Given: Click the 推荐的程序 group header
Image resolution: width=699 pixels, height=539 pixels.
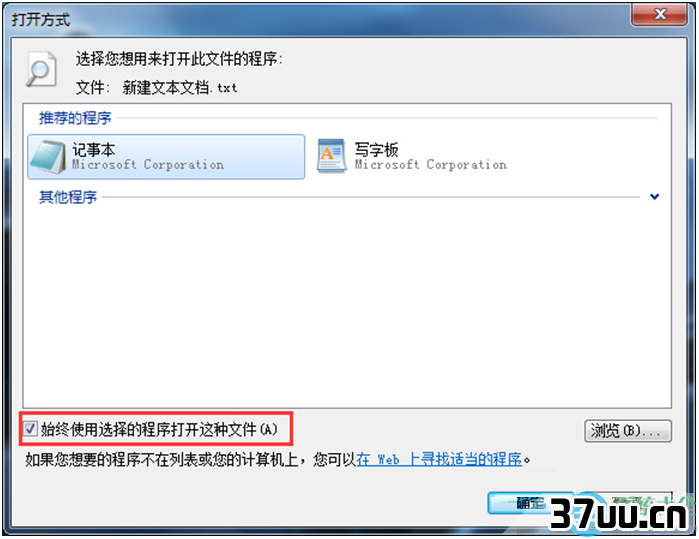Looking at the screenshot, I should pyautogui.click(x=75, y=118).
